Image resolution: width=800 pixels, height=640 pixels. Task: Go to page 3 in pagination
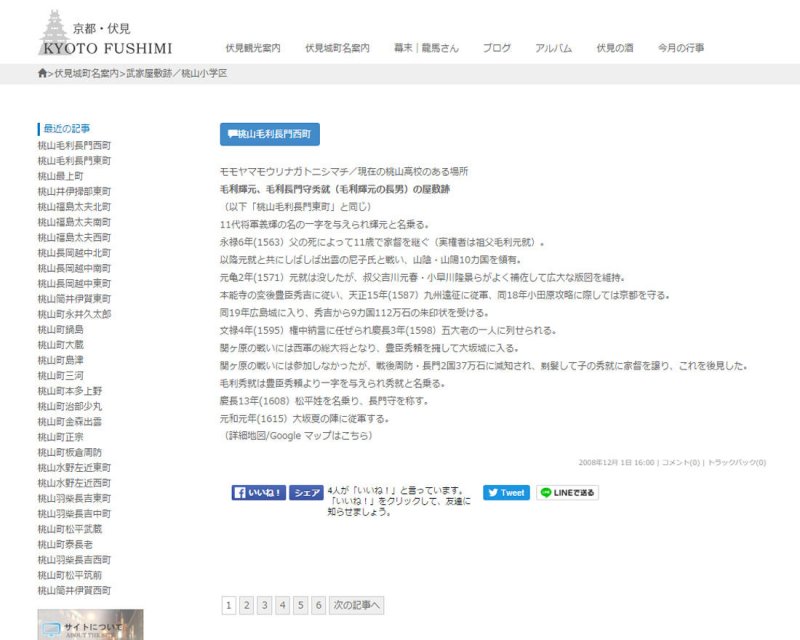(265, 605)
